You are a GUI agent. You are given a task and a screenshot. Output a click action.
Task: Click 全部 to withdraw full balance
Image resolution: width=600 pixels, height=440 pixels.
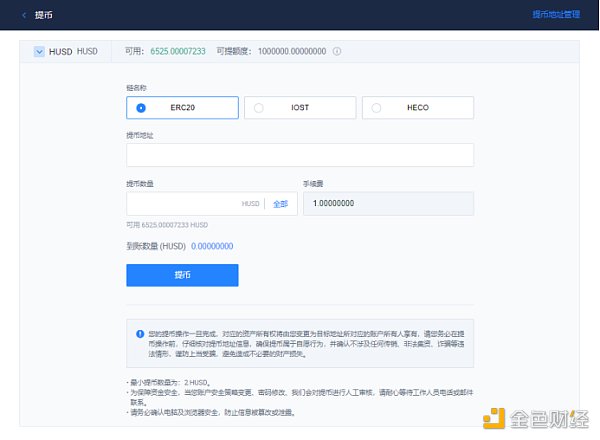[280, 203]
